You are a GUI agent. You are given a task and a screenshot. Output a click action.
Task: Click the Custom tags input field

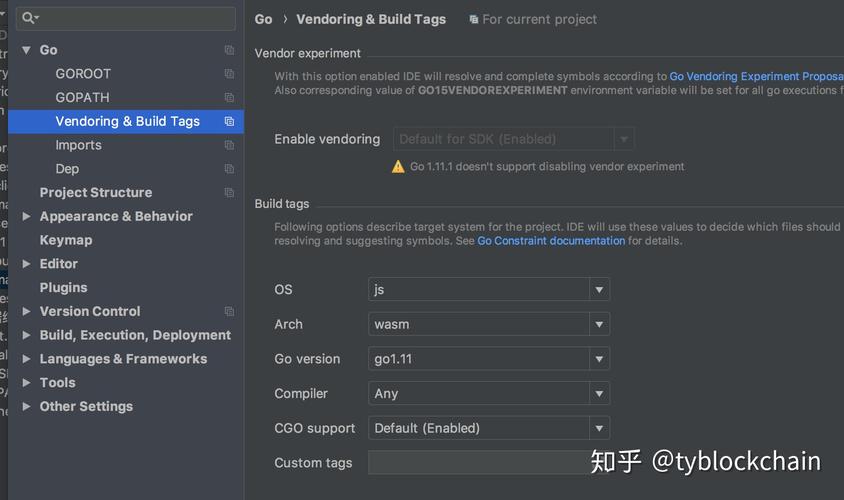489,463
